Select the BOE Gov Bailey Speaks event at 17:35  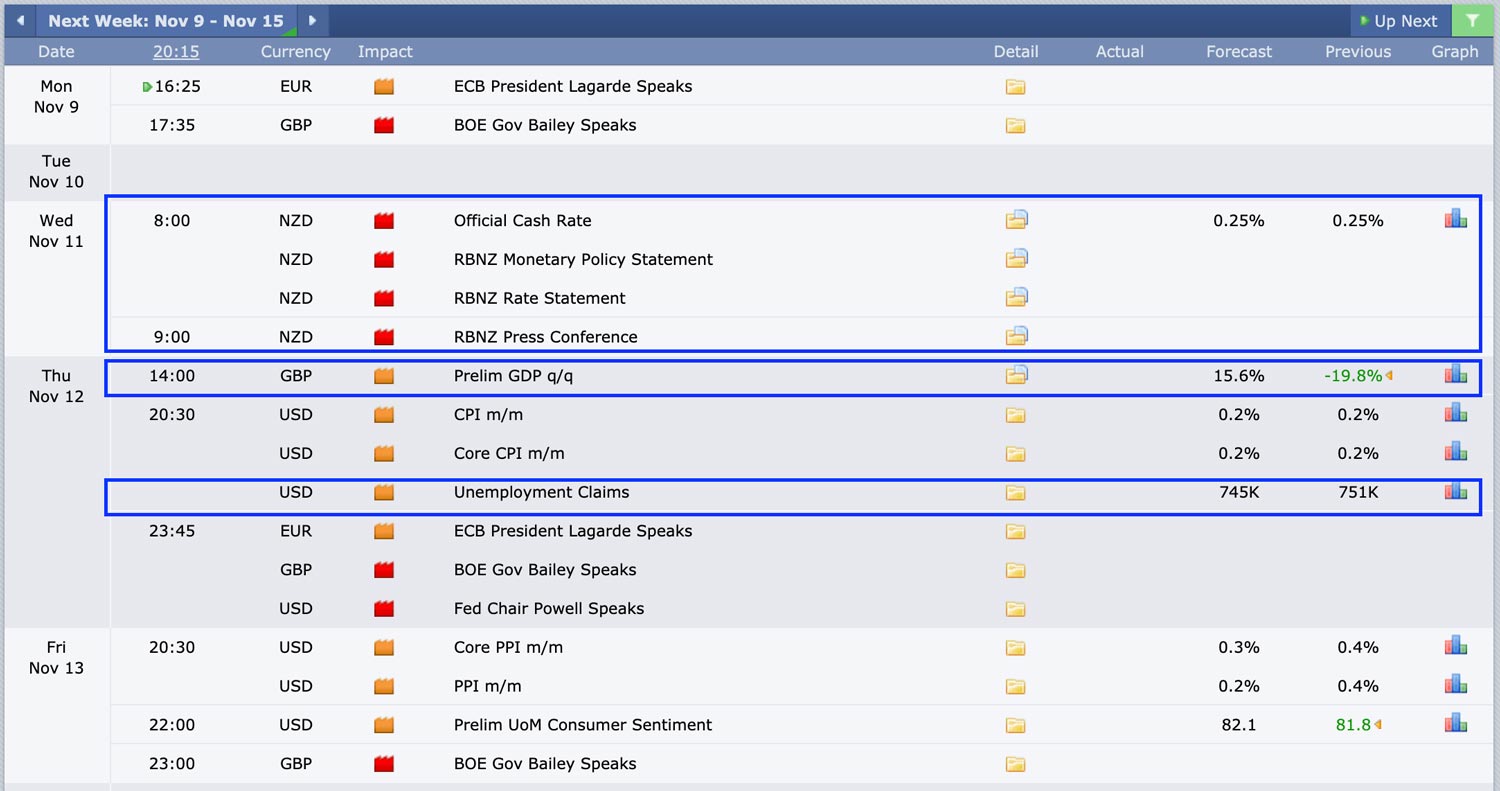click(545, 125)
